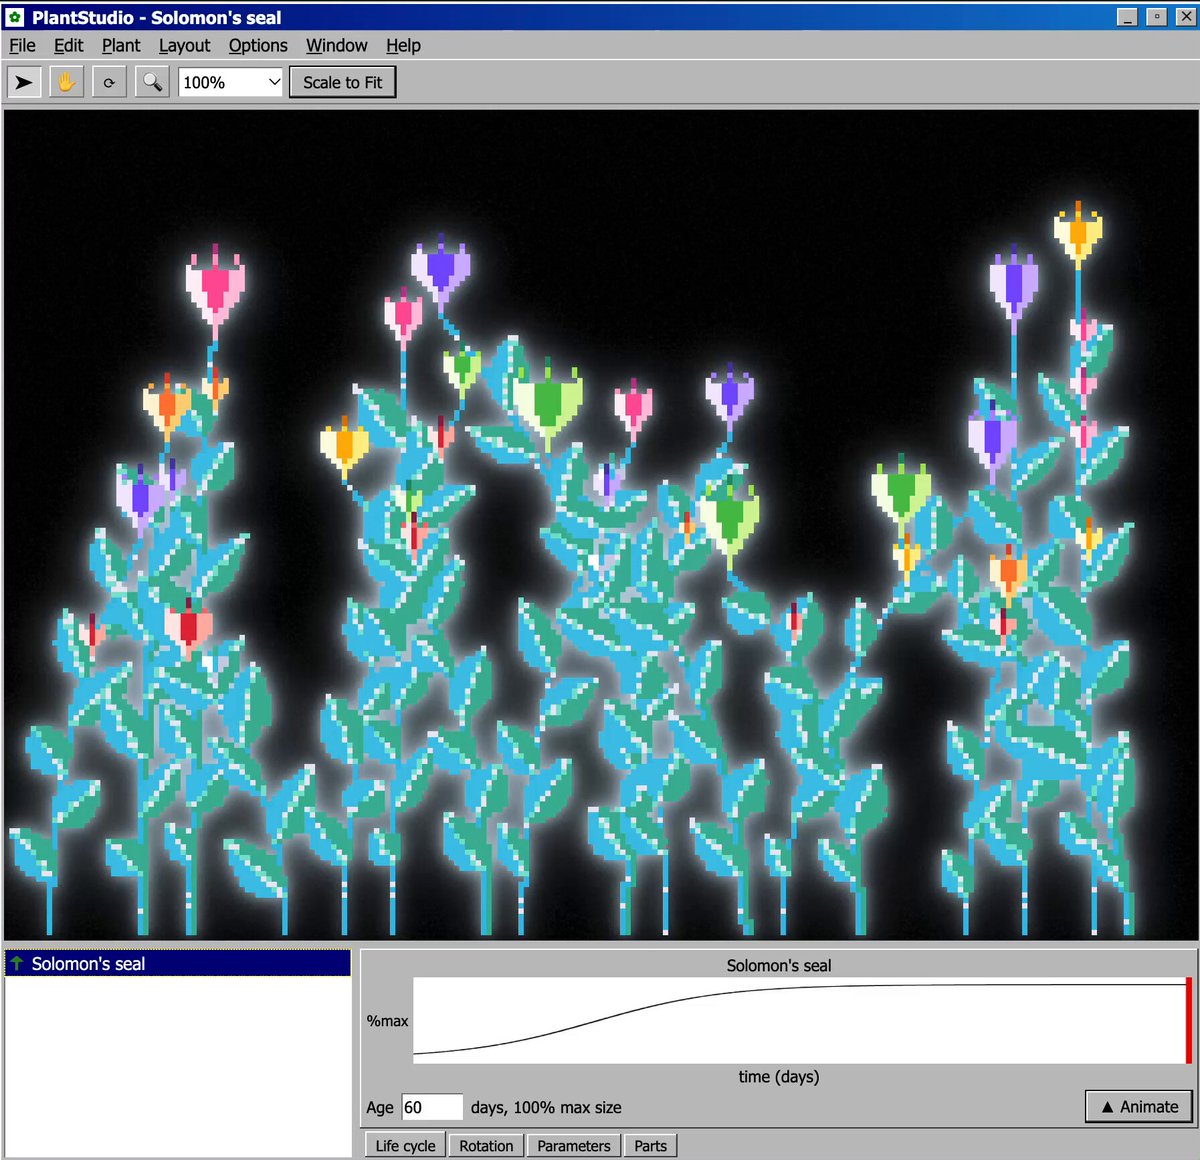Image resolution: width=1200 pixels, height=1160 pixels.
Task: Open the Layout menu
Action: click(184, 45)
